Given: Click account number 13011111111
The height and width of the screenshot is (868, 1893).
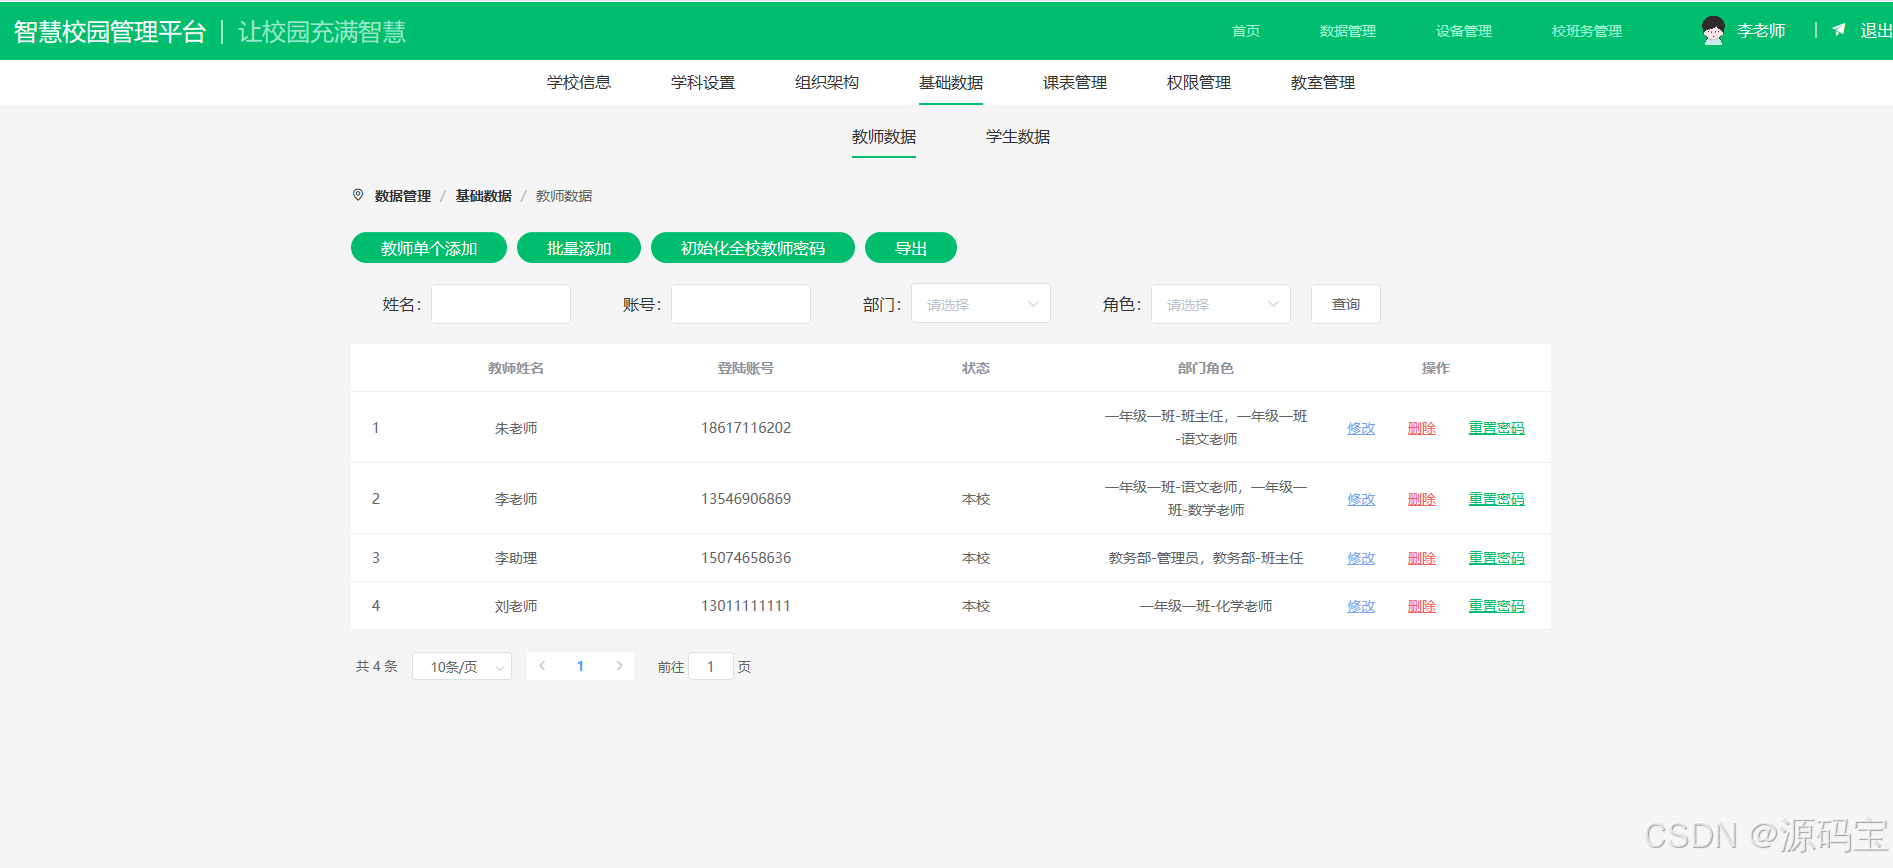Looking at the screenshot, I should coord(746,606).
